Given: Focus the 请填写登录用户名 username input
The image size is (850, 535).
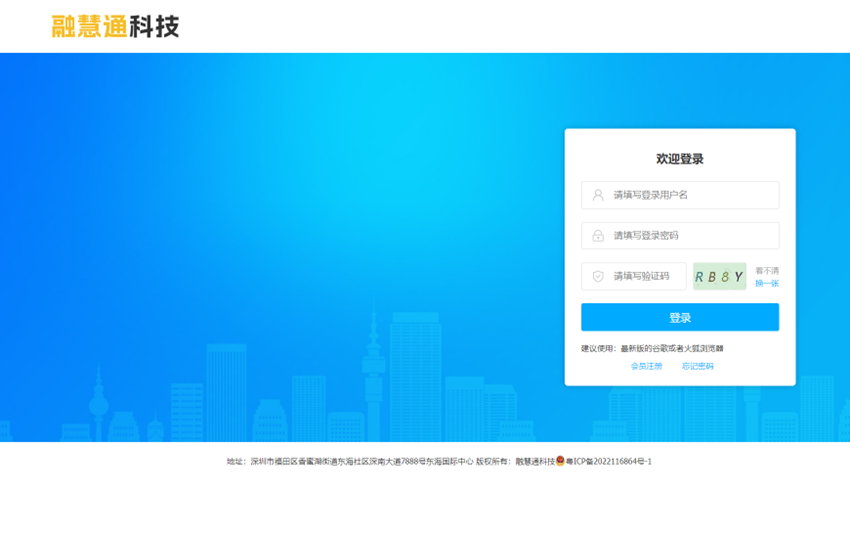Looking at the screenshot, I should [x=690, y=195].
